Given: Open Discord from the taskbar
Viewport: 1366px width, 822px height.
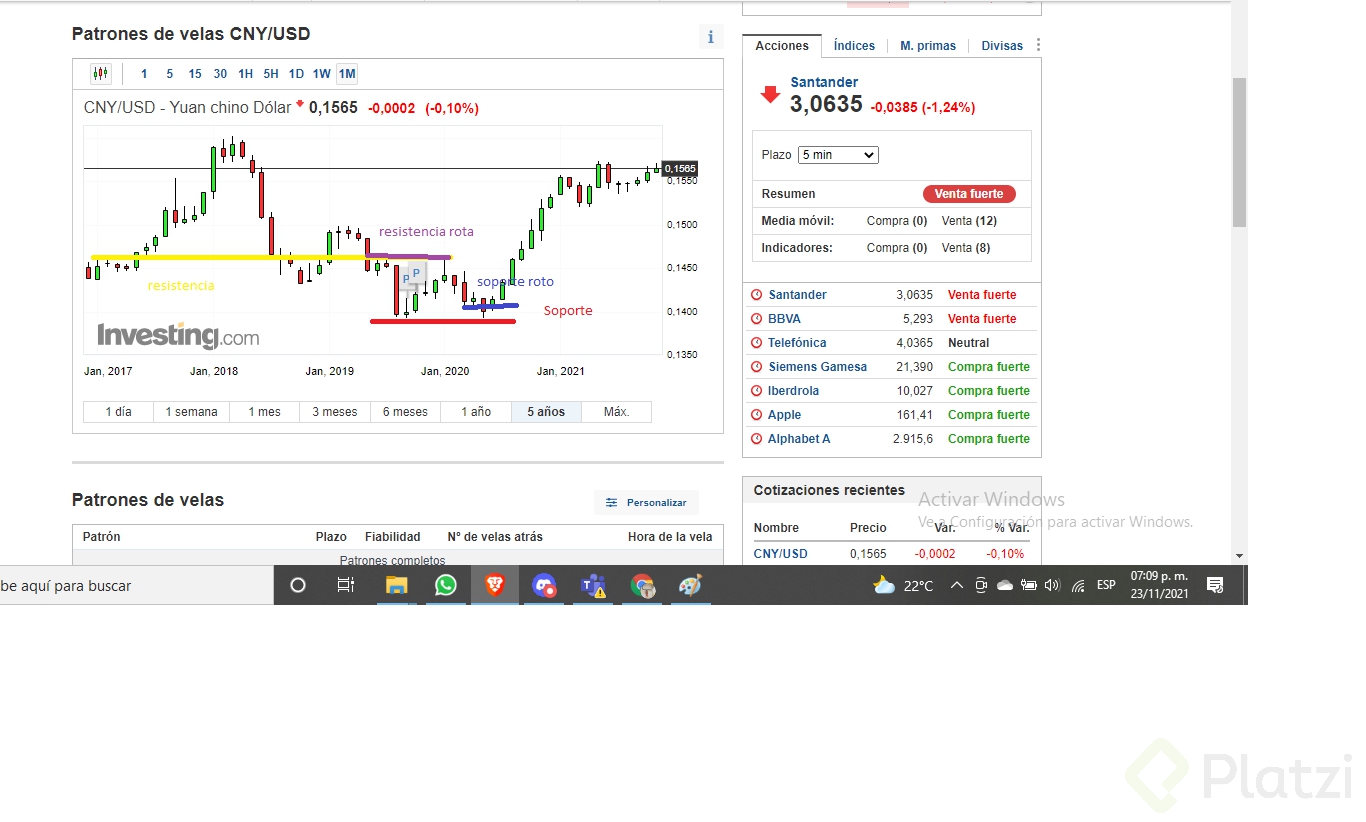Looking at the screenshot, I should (544, 586).
